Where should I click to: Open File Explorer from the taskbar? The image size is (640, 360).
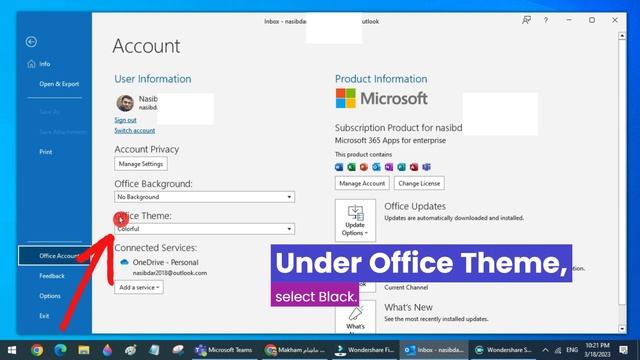click(x=84, y=350)
